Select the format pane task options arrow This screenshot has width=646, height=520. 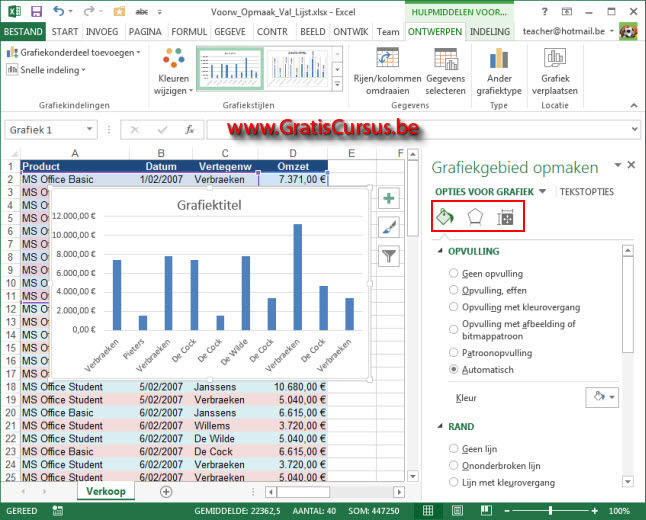pyautogui.click(x=618, y=165)
